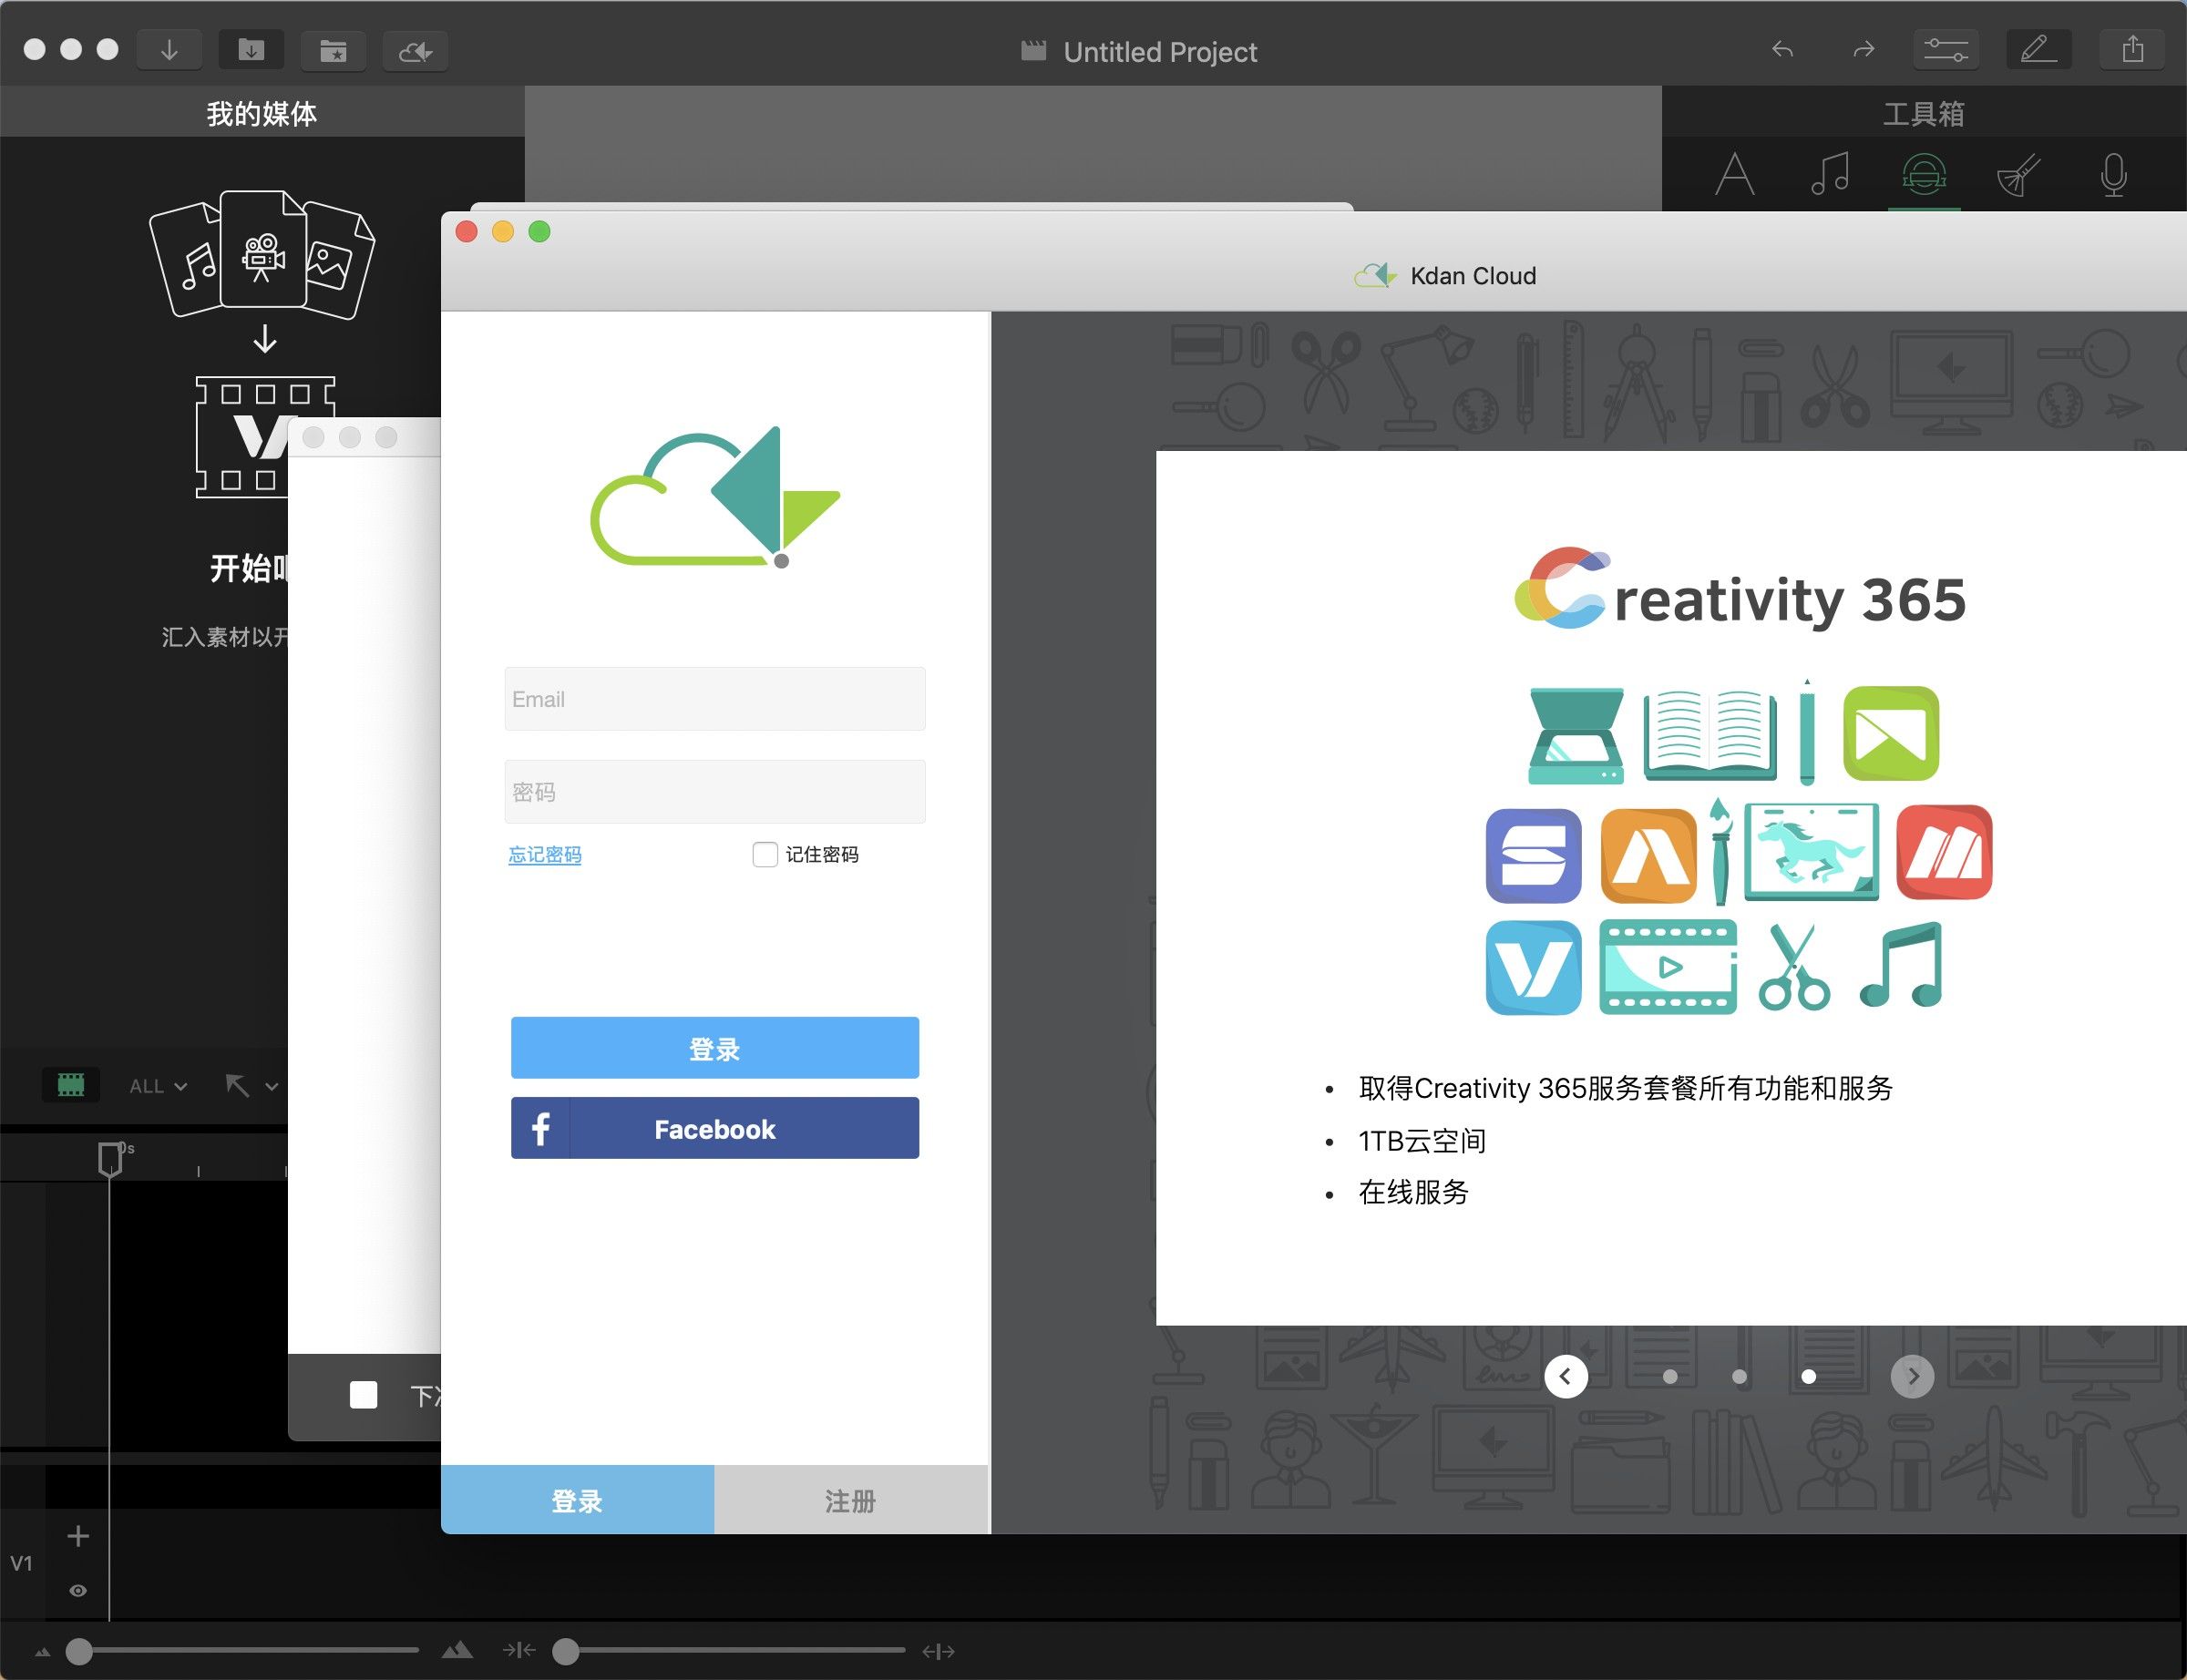Viewport: 2187px width, 1680px height.
Task: Click the share export icon
Action: (x=2132, y=49)
